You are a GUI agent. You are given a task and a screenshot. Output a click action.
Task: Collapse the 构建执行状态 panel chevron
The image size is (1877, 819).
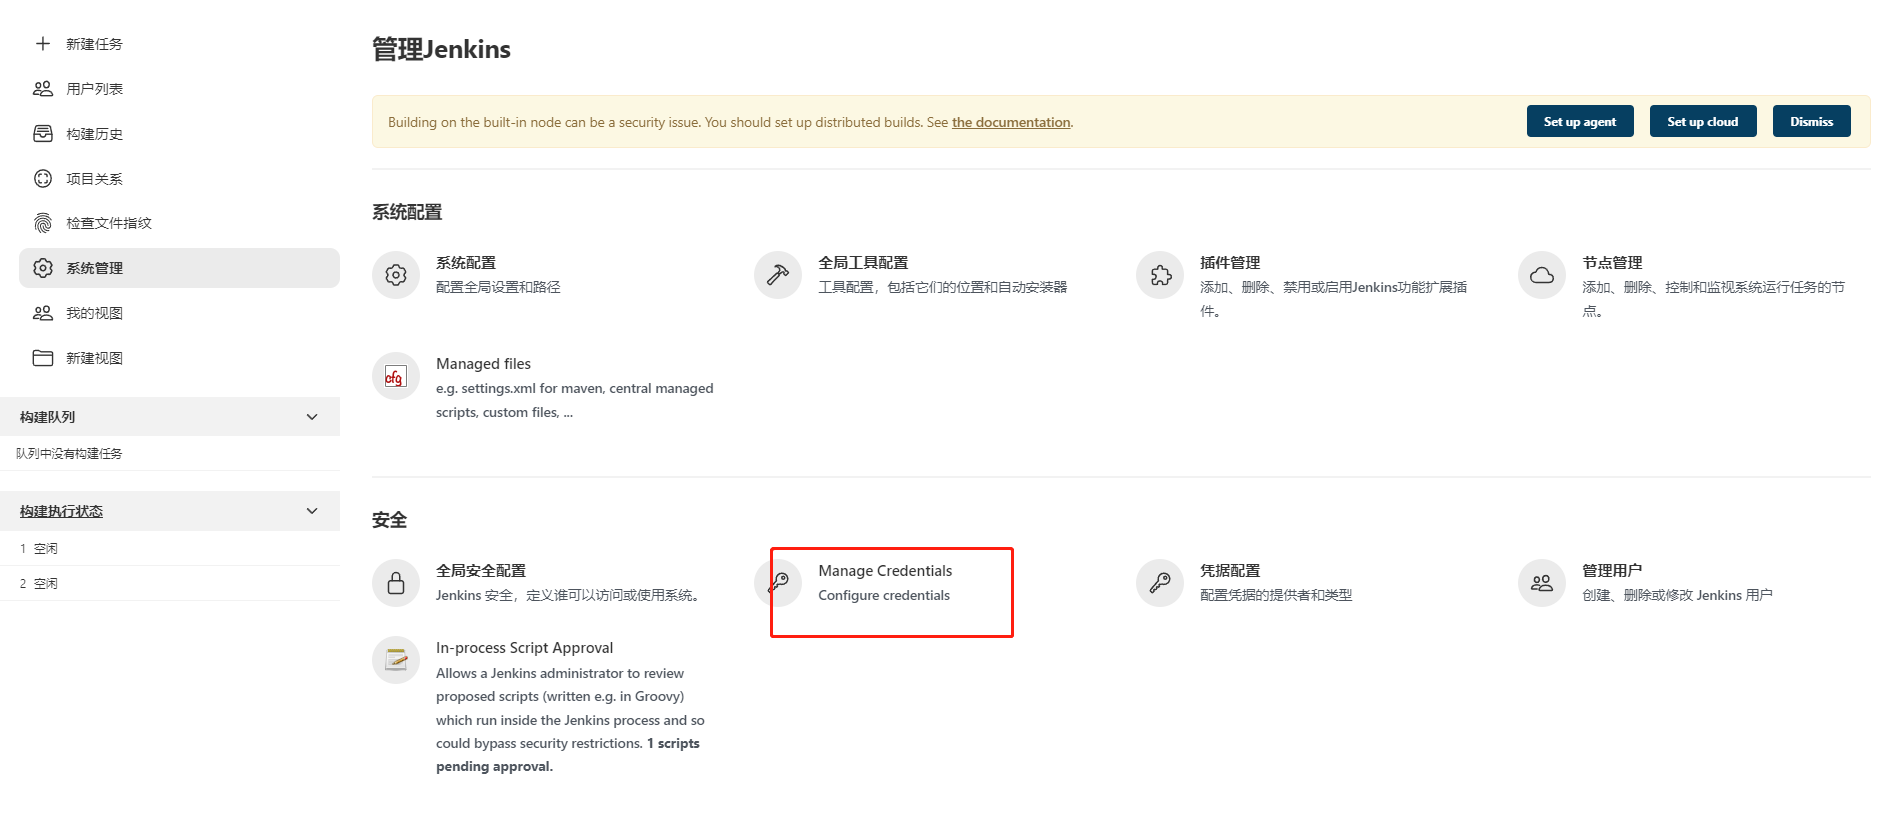(x=312, y=511)
